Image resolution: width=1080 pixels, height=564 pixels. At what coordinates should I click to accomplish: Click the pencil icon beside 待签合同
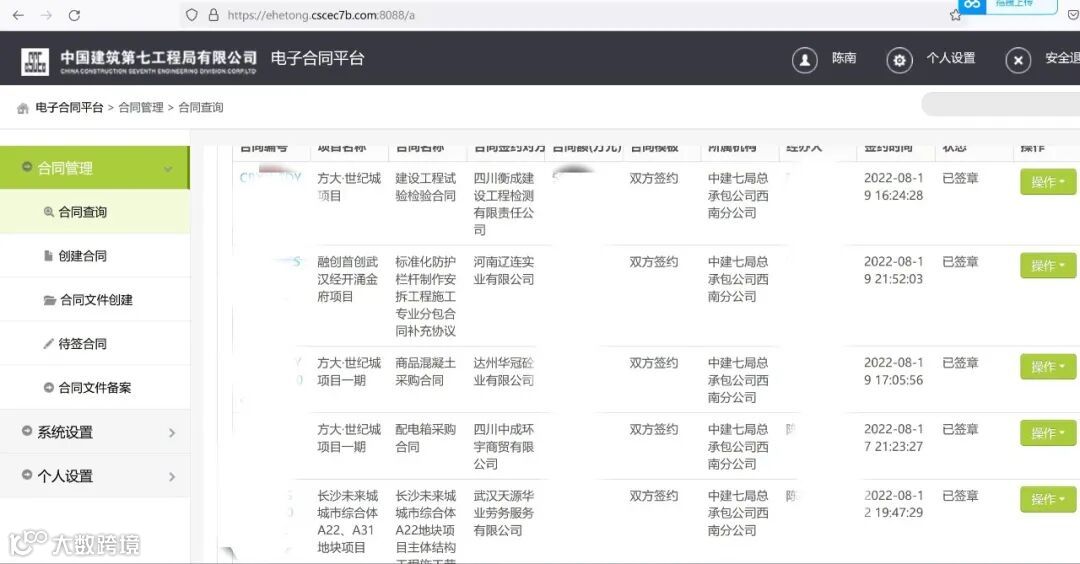pos(48,343)
